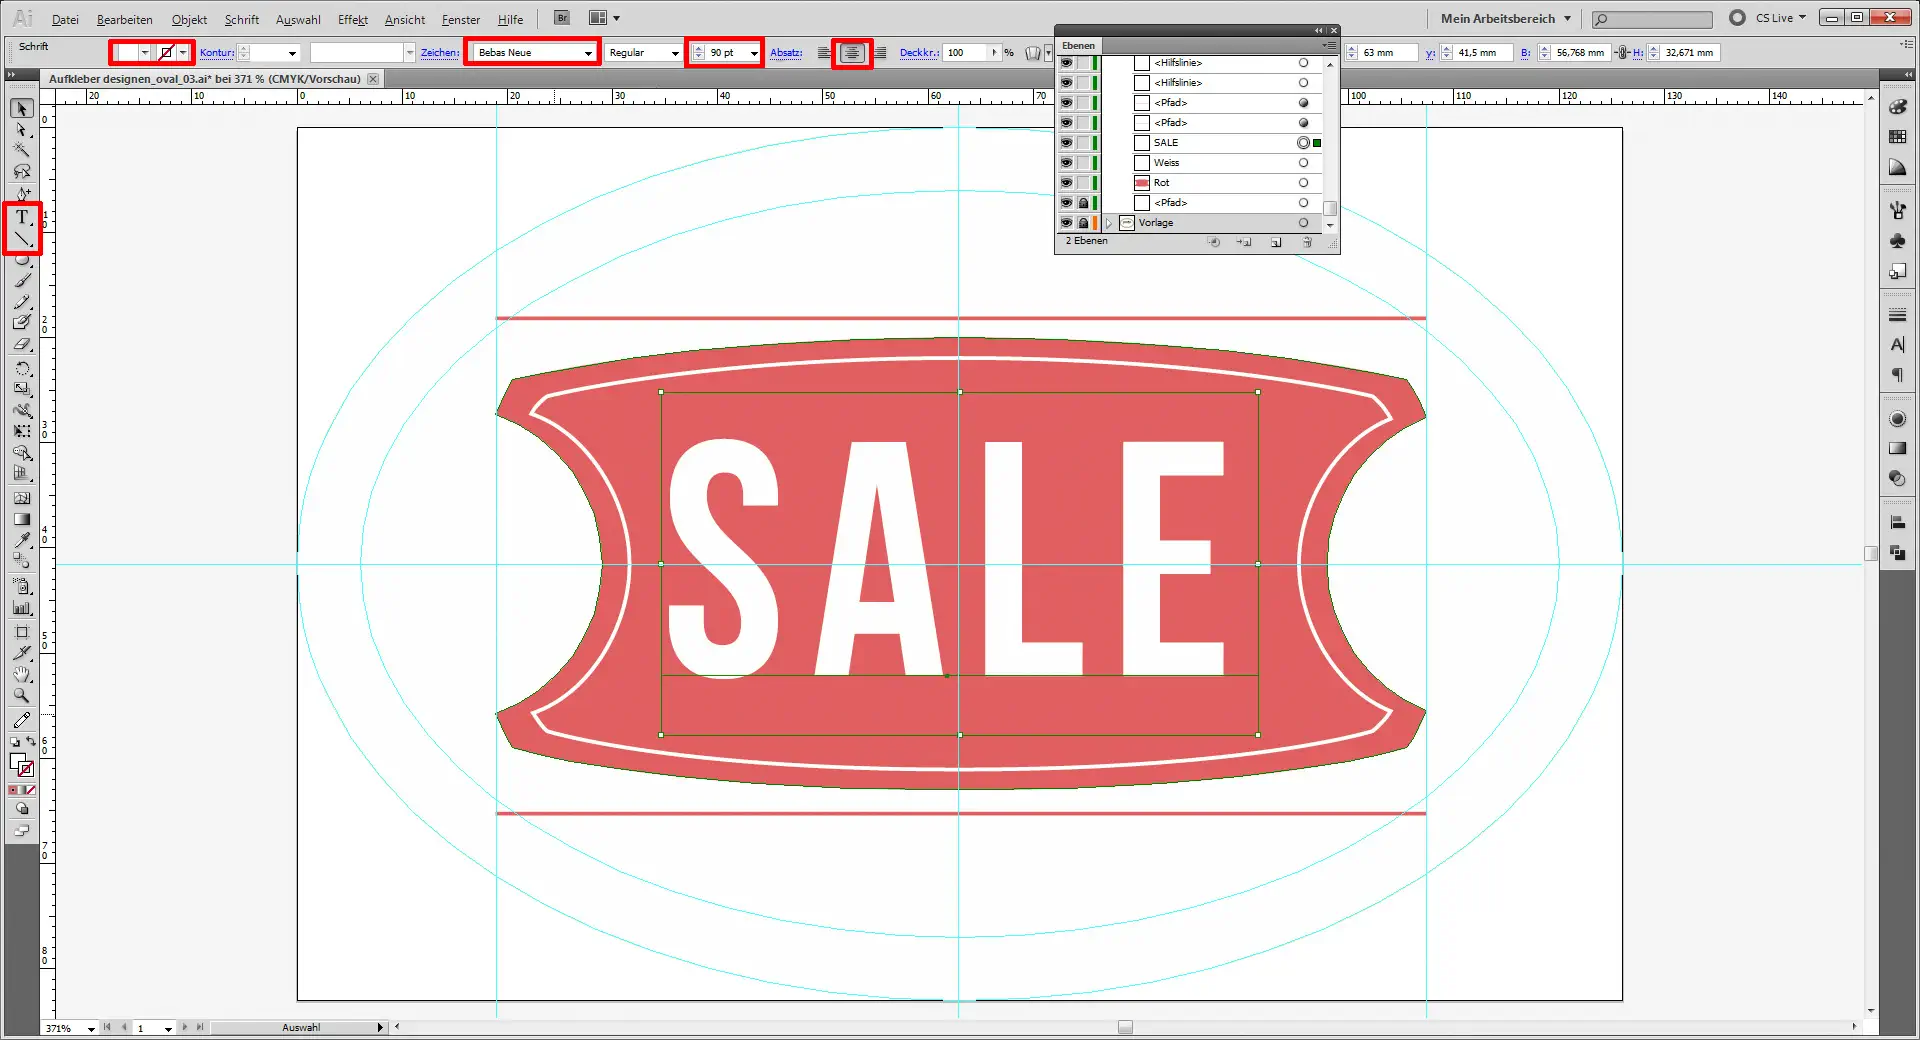Toggle visibility of the Rot layer
The width and height of the screenshot is (1920, 1040).
coord(1066,183)
